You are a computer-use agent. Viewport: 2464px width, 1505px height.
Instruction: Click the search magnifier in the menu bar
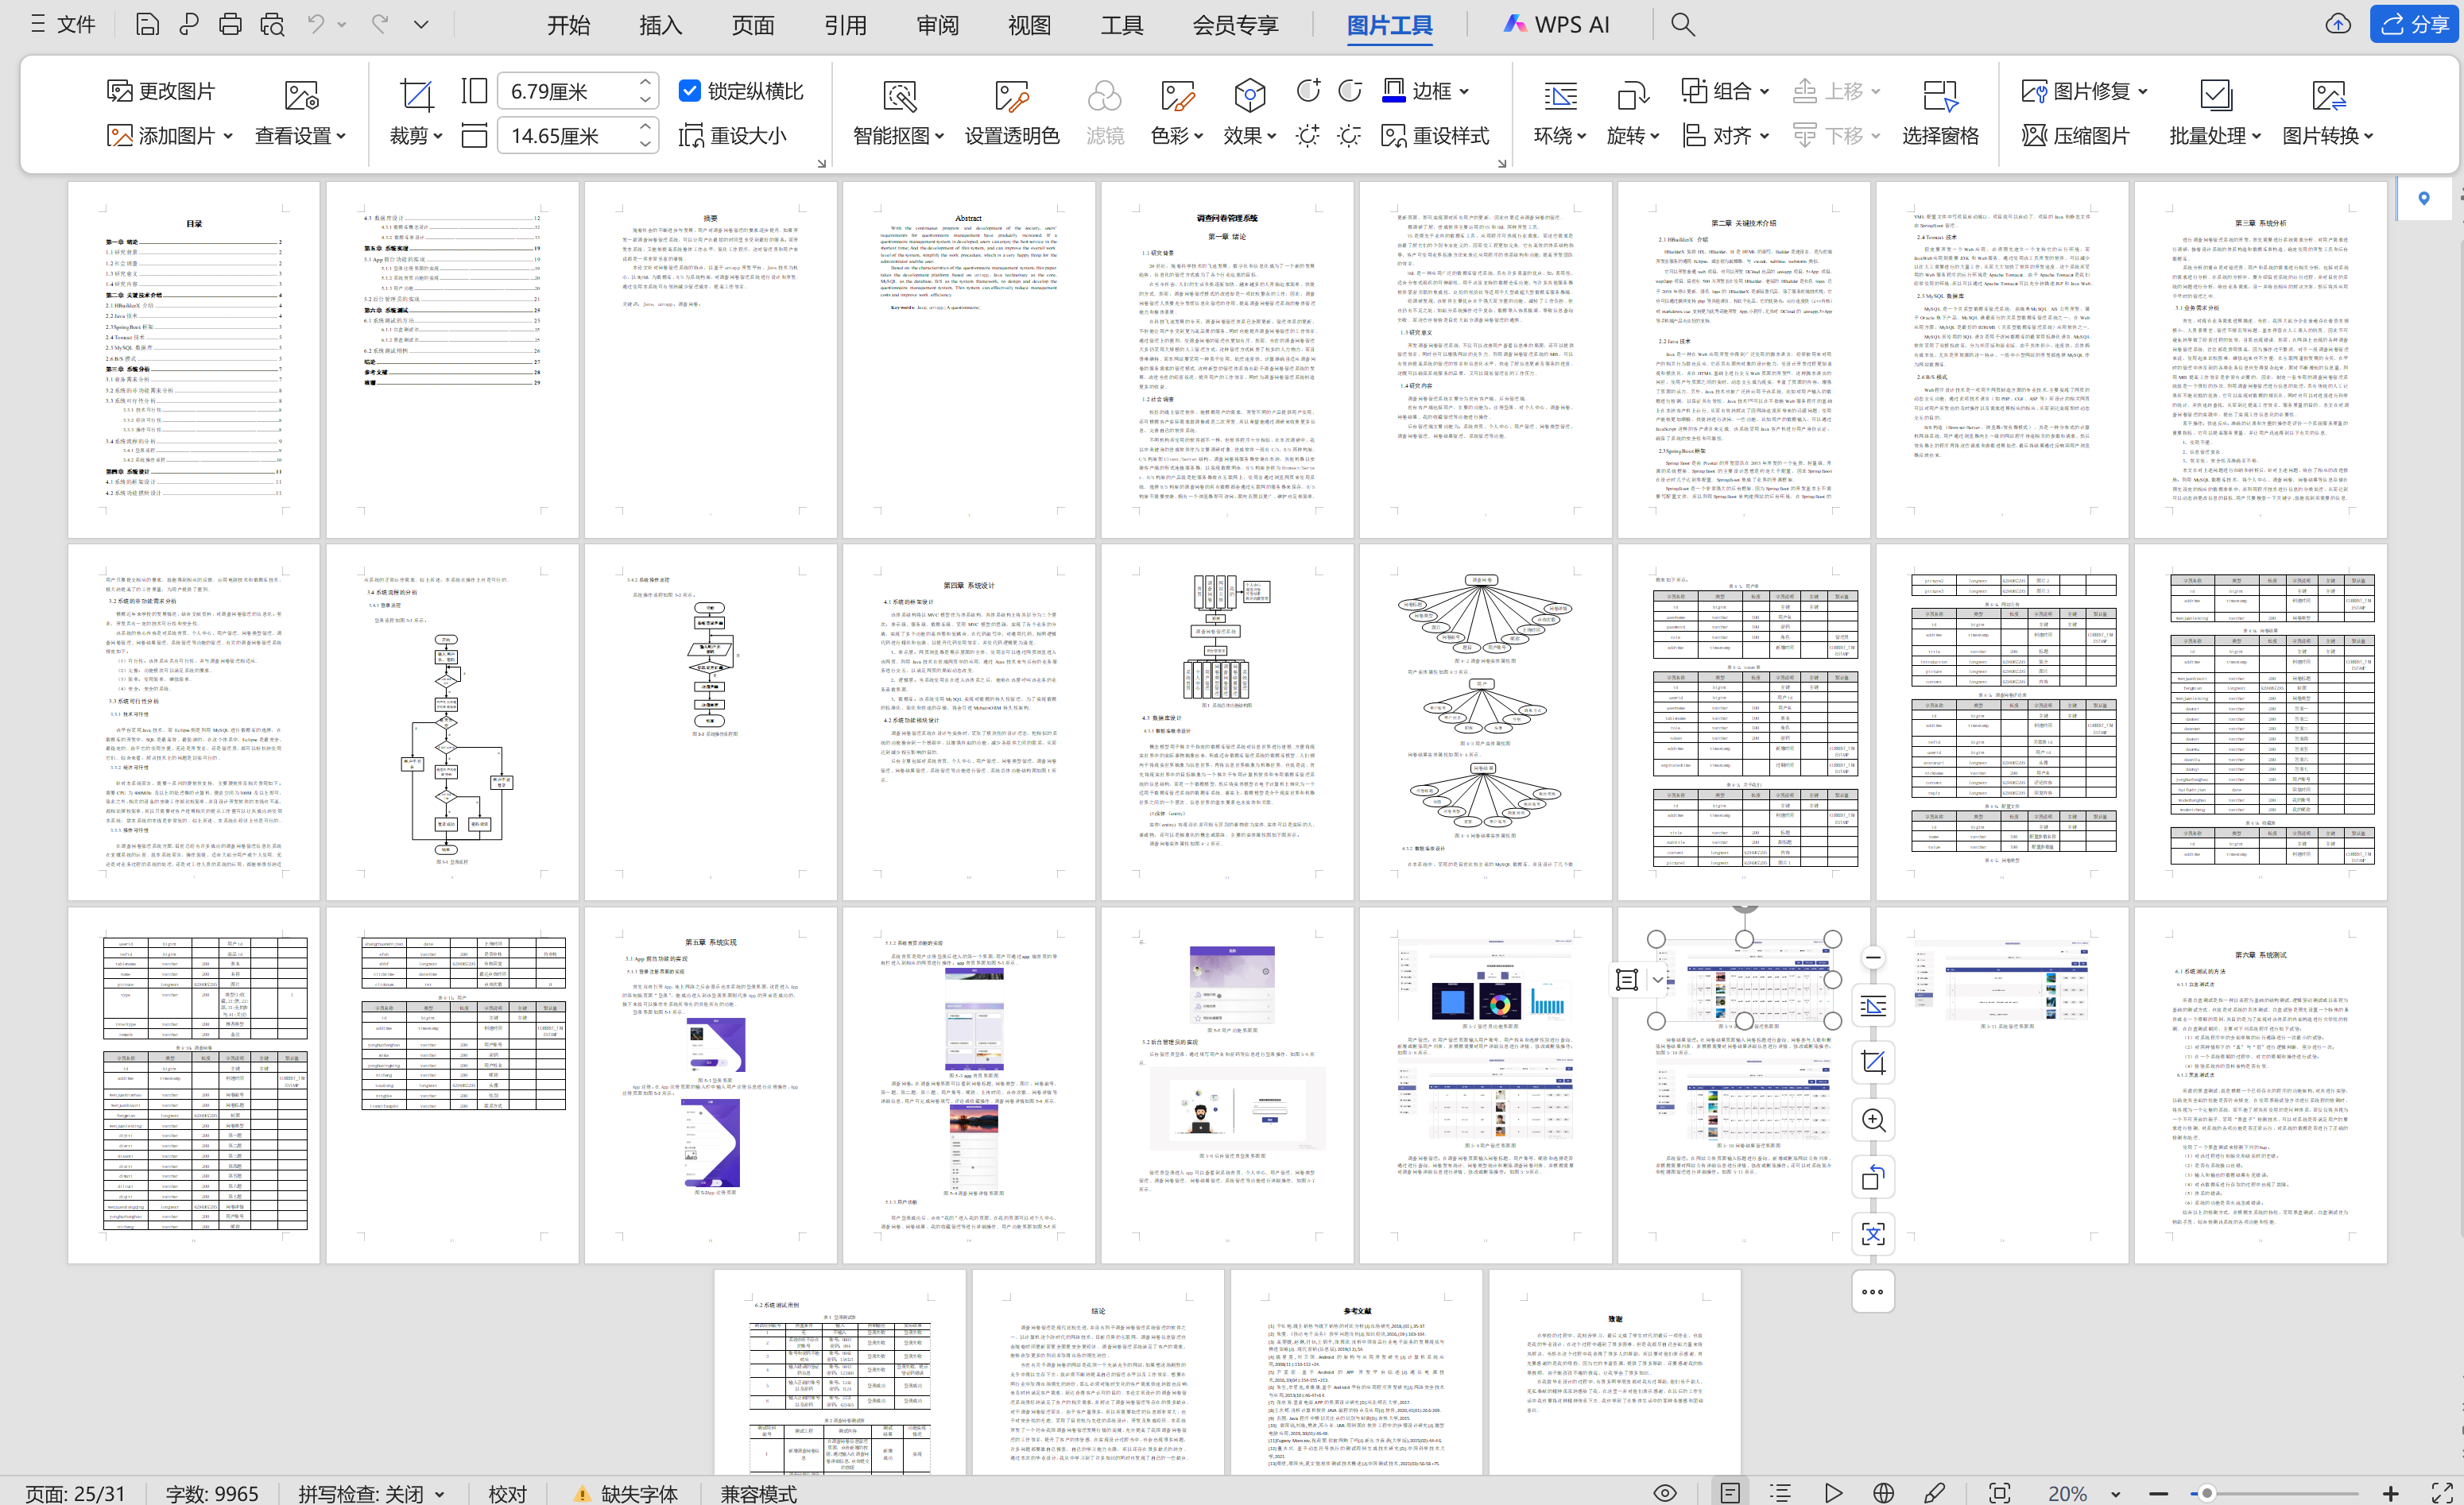point(1682,25)
